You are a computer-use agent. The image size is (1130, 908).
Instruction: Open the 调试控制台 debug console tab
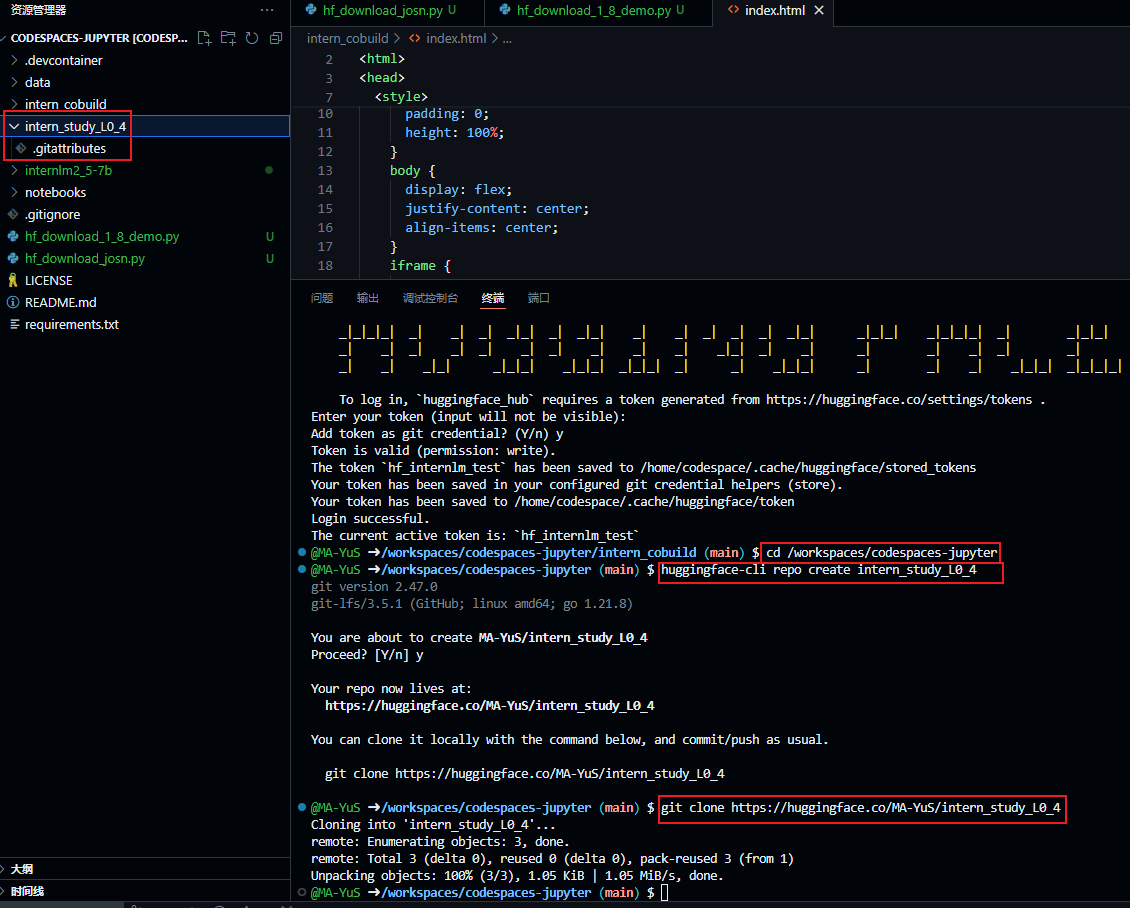click(x=430, y=298)
